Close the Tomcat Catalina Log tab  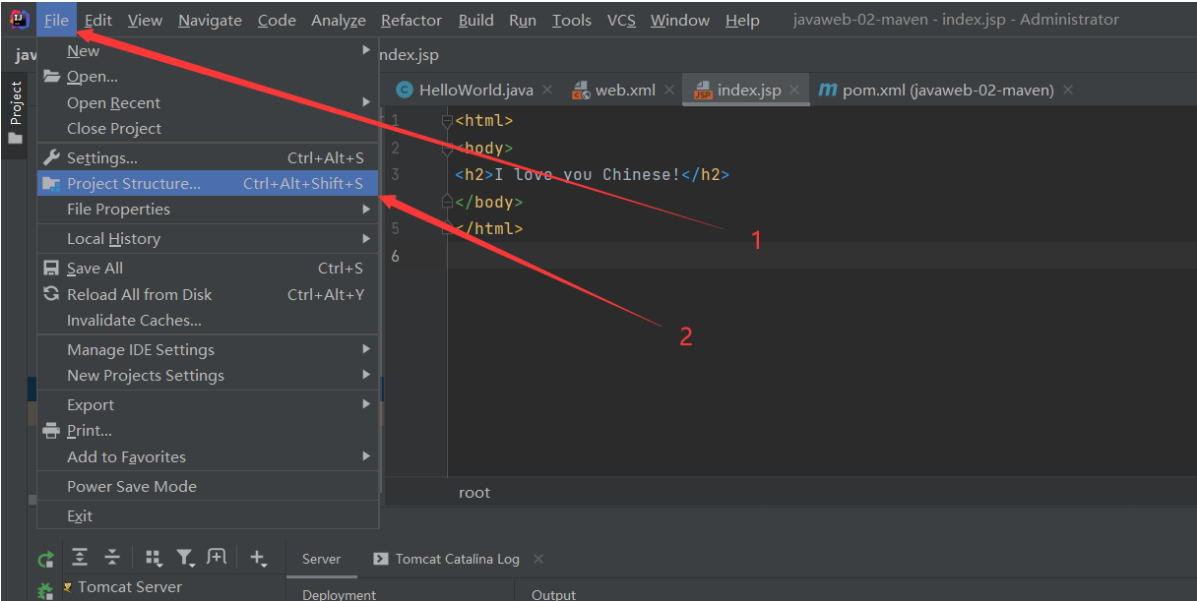tap(538, 559)
